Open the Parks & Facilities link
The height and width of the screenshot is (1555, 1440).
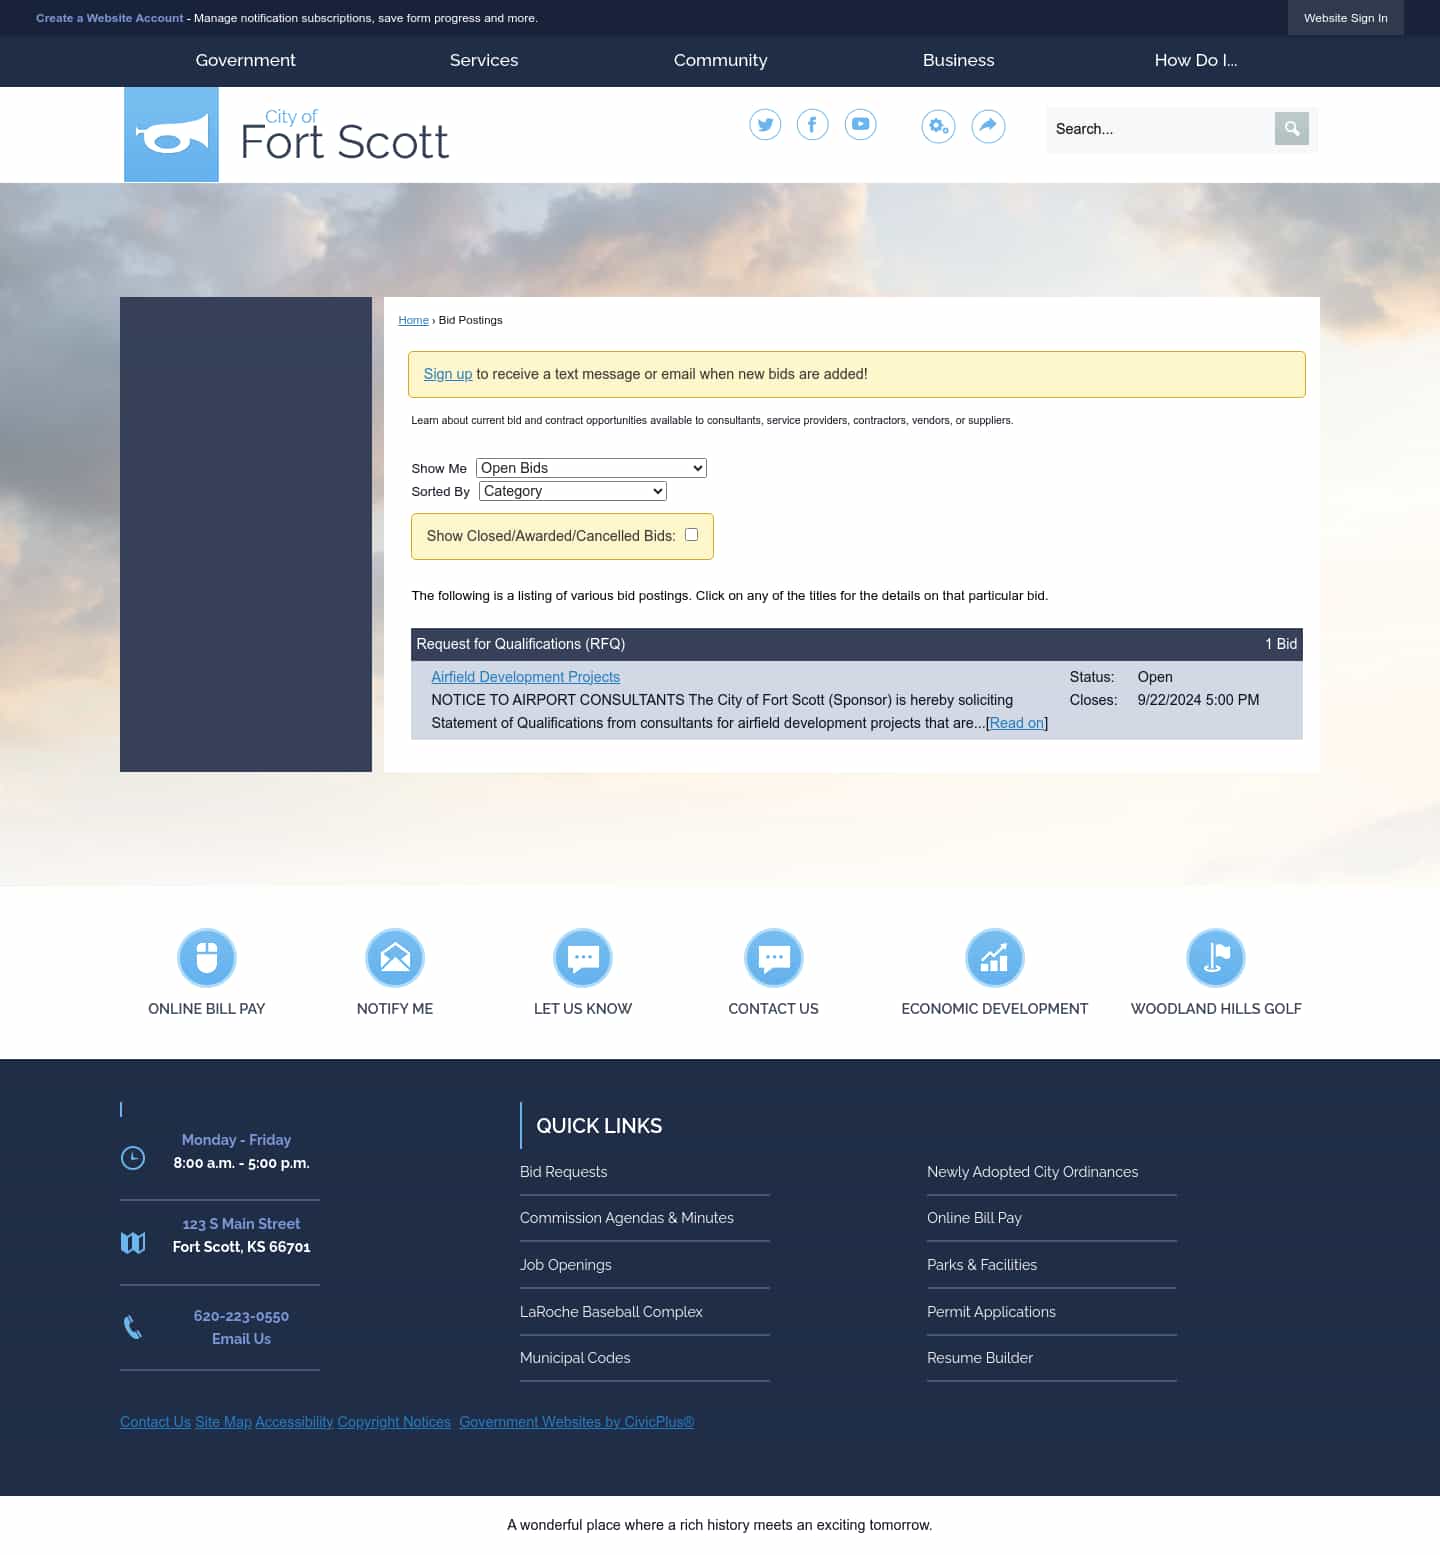coord(982,1265)
